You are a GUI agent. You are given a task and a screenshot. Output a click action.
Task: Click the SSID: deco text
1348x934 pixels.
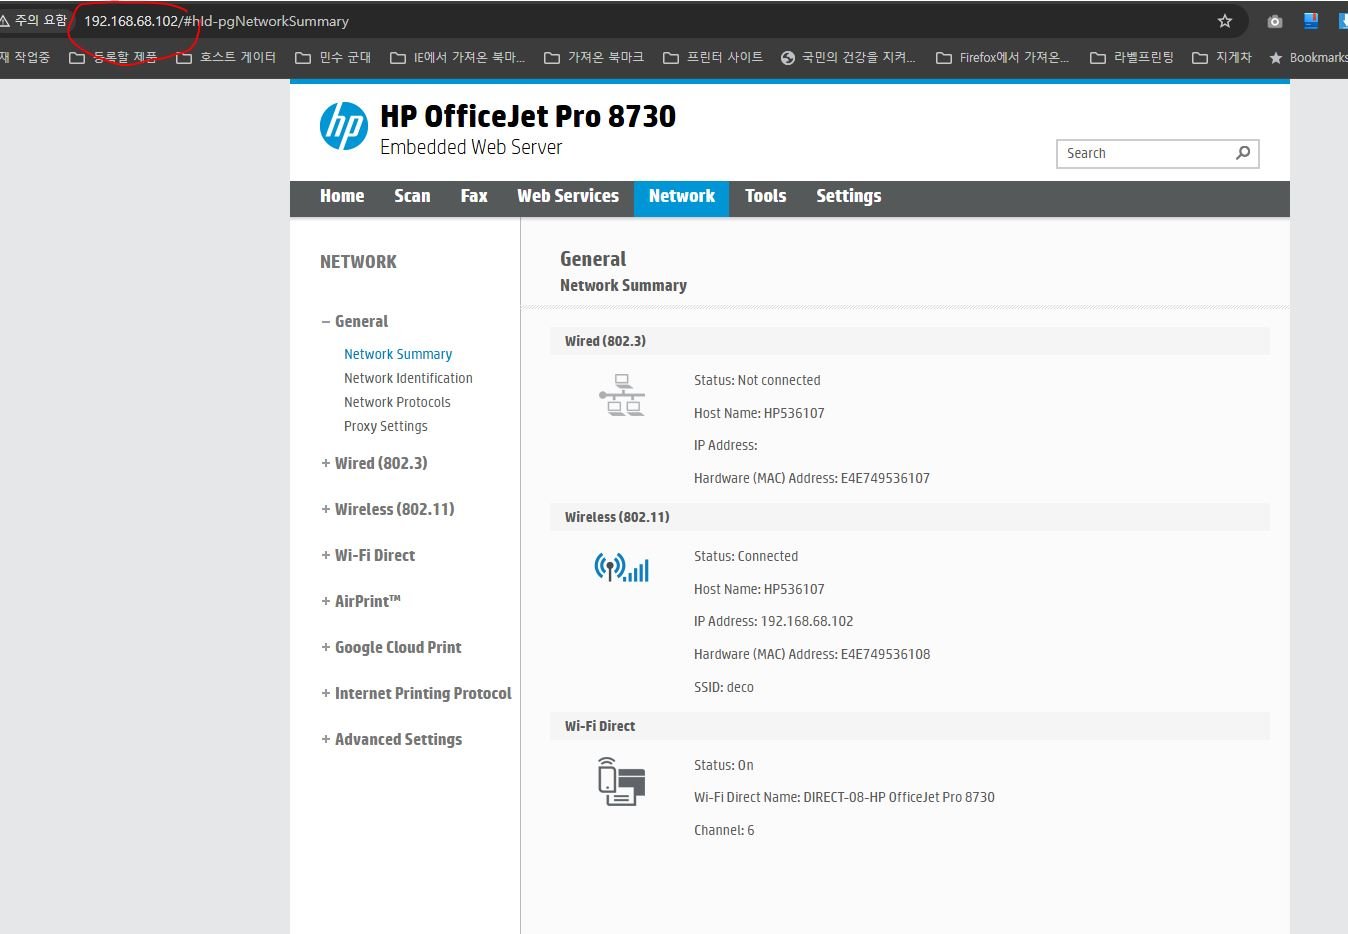tap(724, 687)
